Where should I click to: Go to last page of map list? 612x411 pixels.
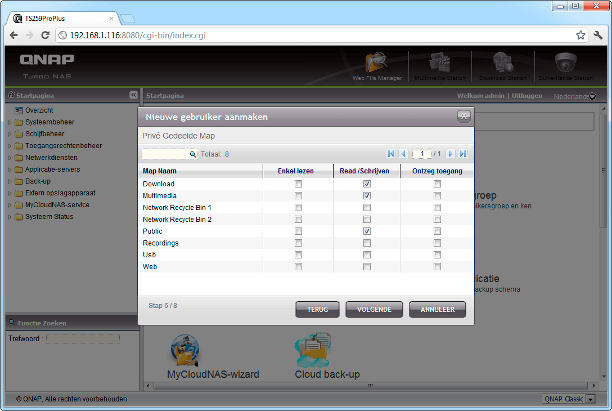point(463,154)
